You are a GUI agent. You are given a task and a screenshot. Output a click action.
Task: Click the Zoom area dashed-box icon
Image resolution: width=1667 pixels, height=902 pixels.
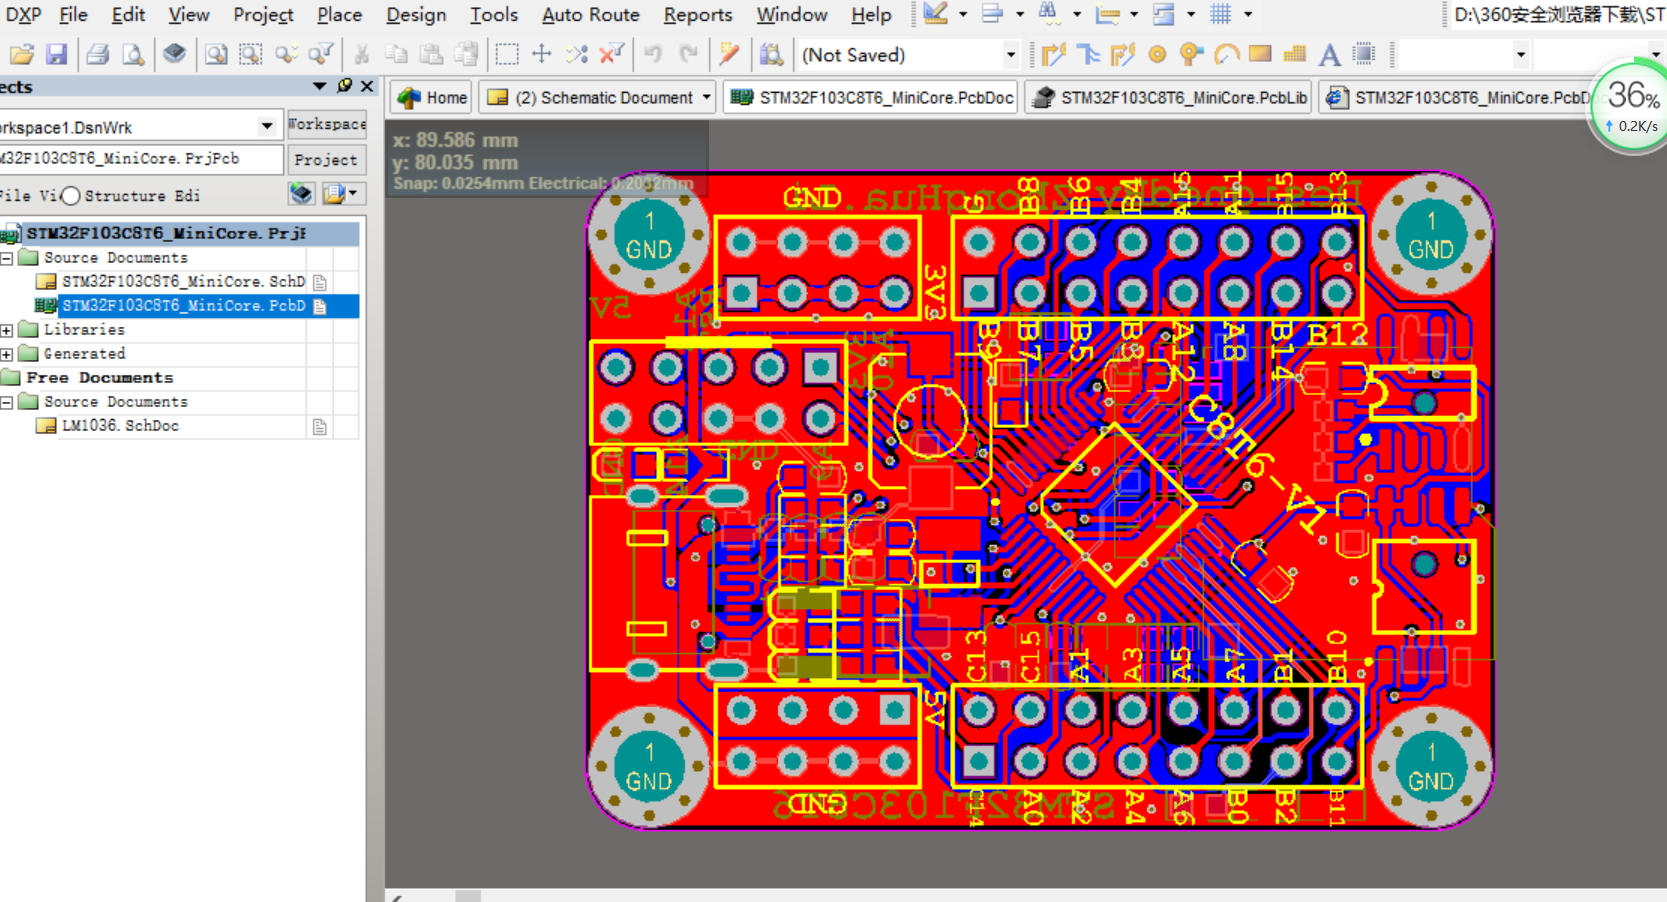(x=250, y=54)
